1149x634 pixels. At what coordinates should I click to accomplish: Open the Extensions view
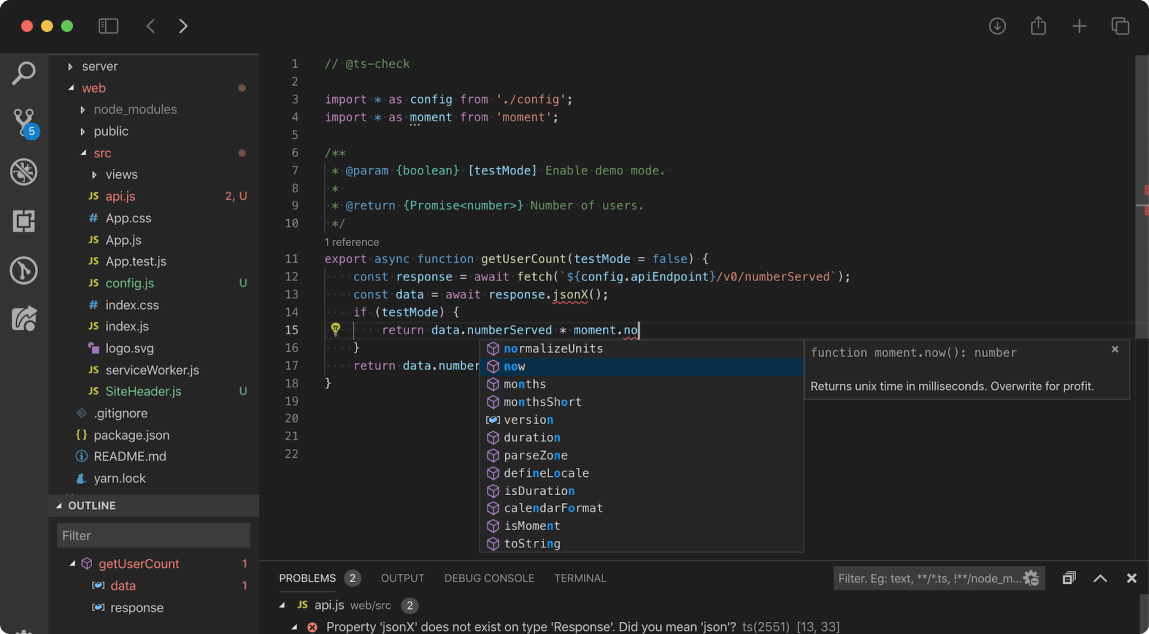tap(23, 221)
